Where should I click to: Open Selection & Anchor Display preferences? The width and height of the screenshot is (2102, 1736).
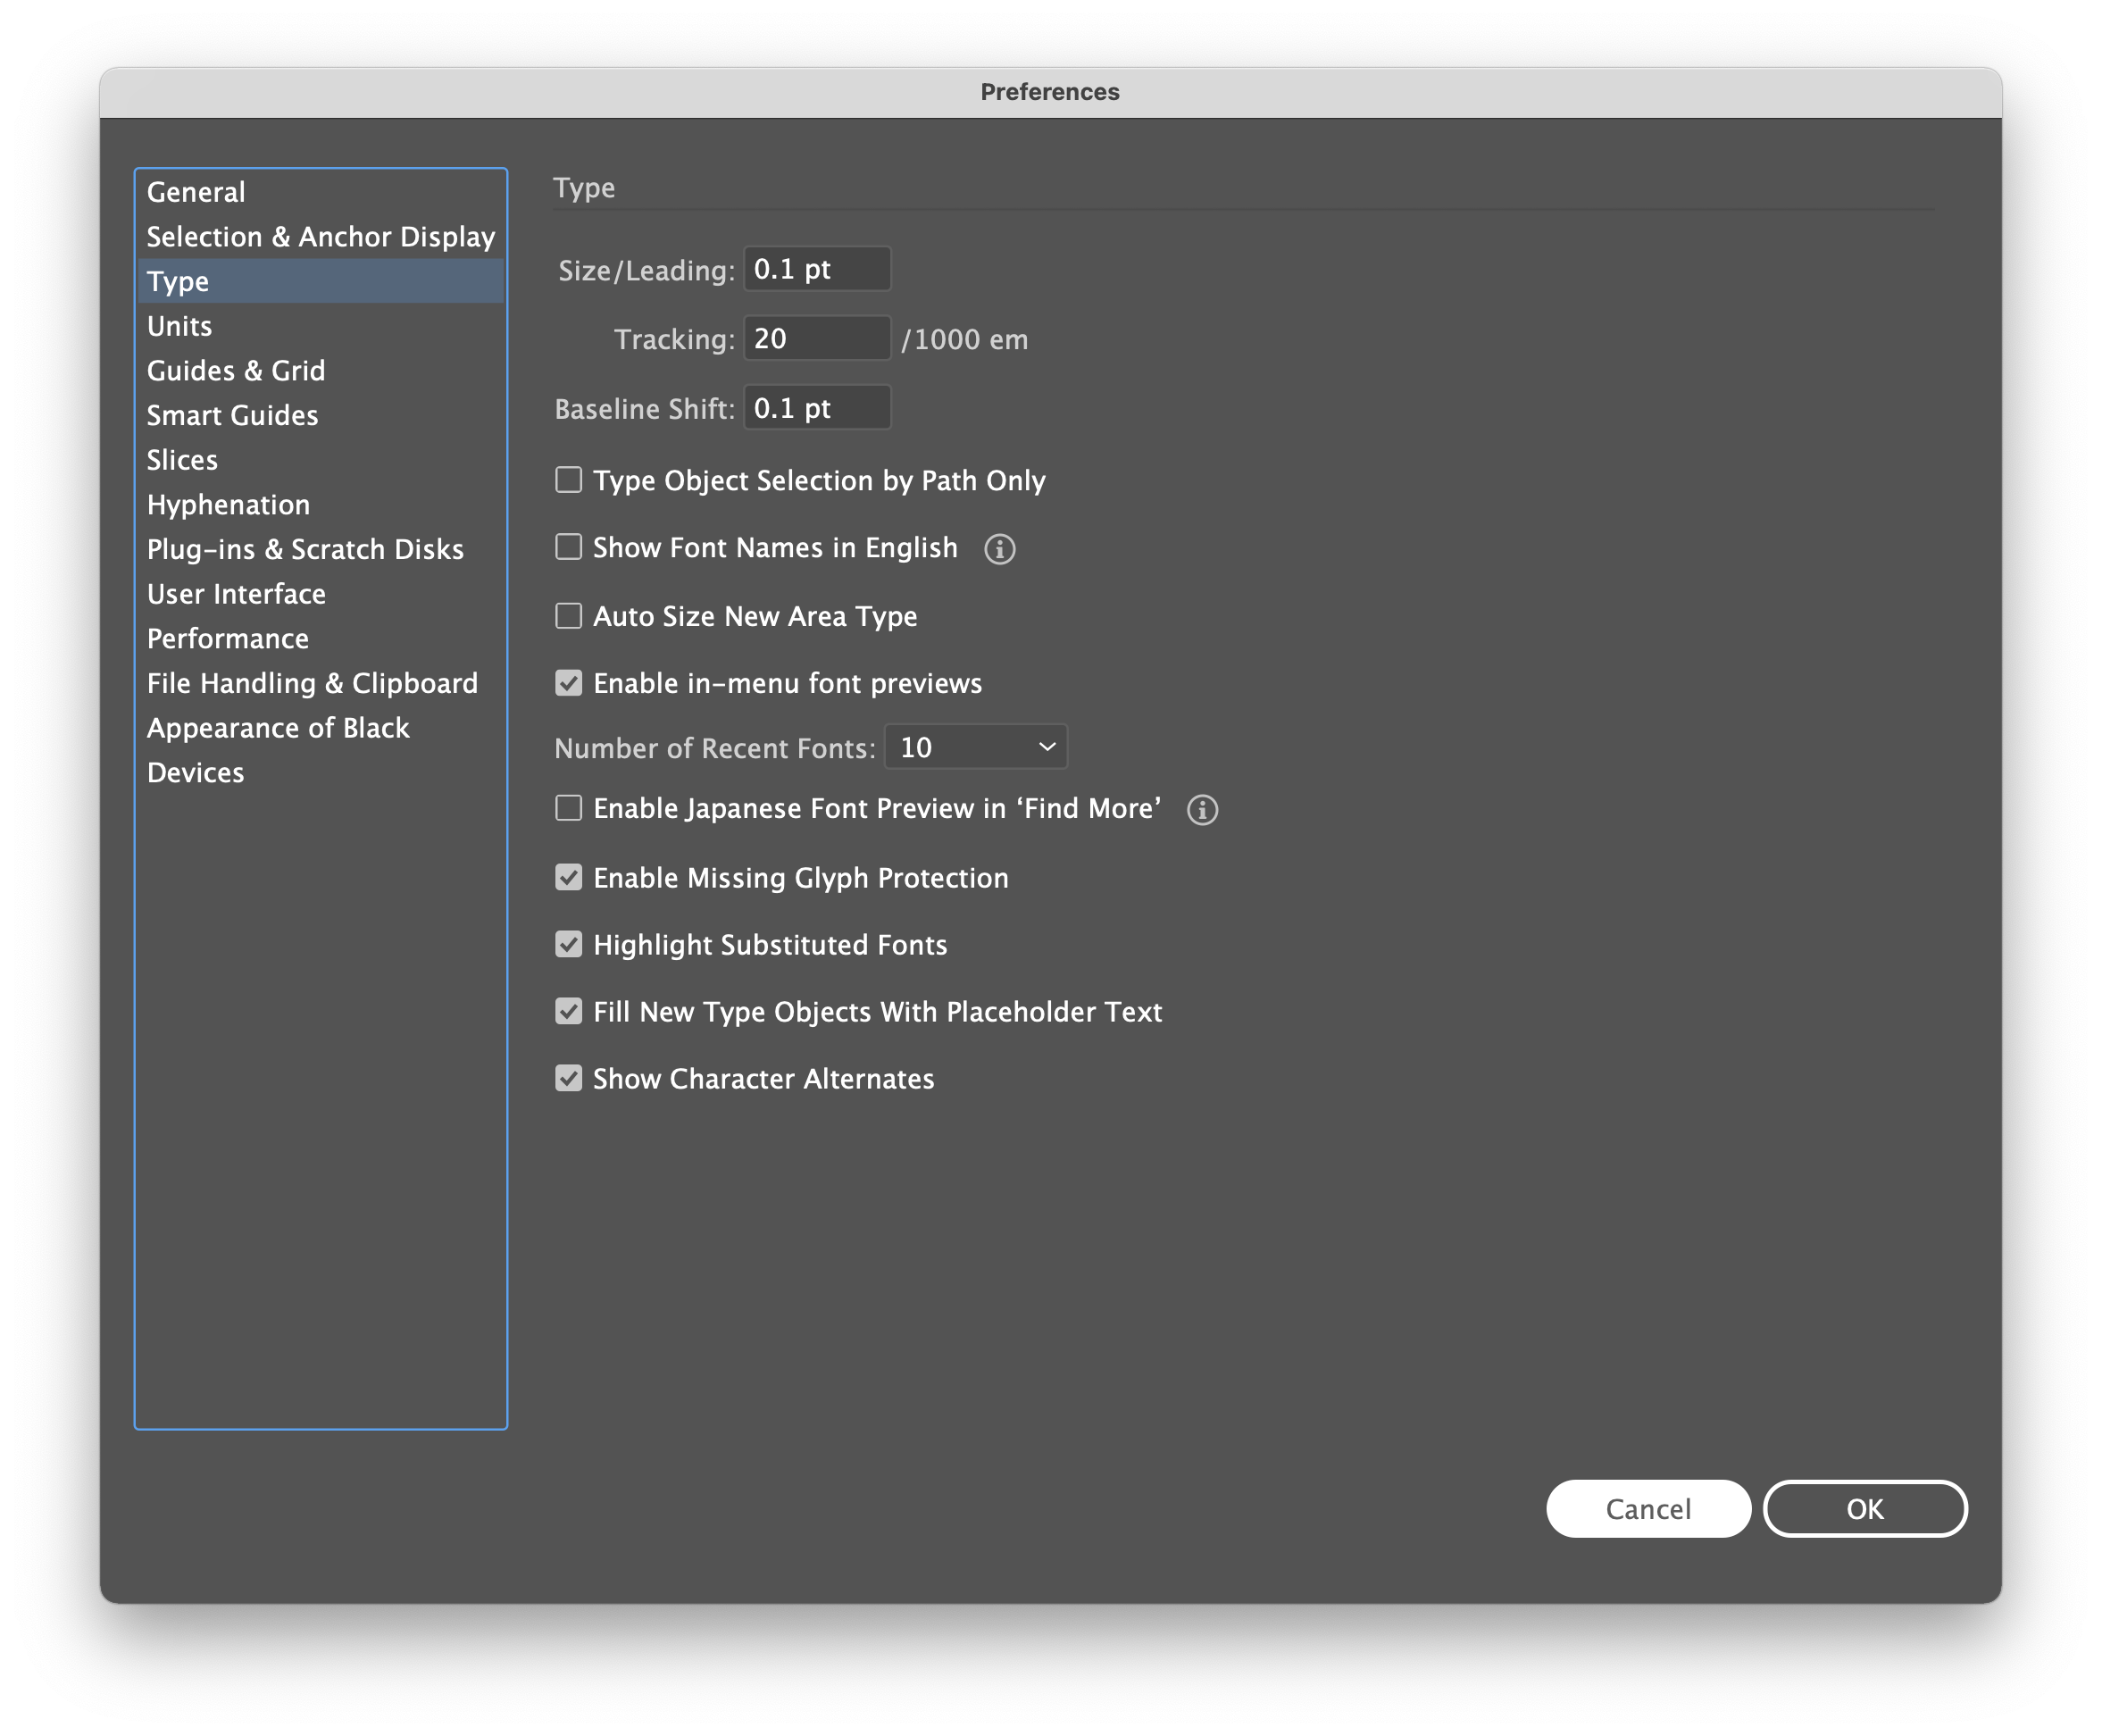pyautogui.click(x=321, y=236)
